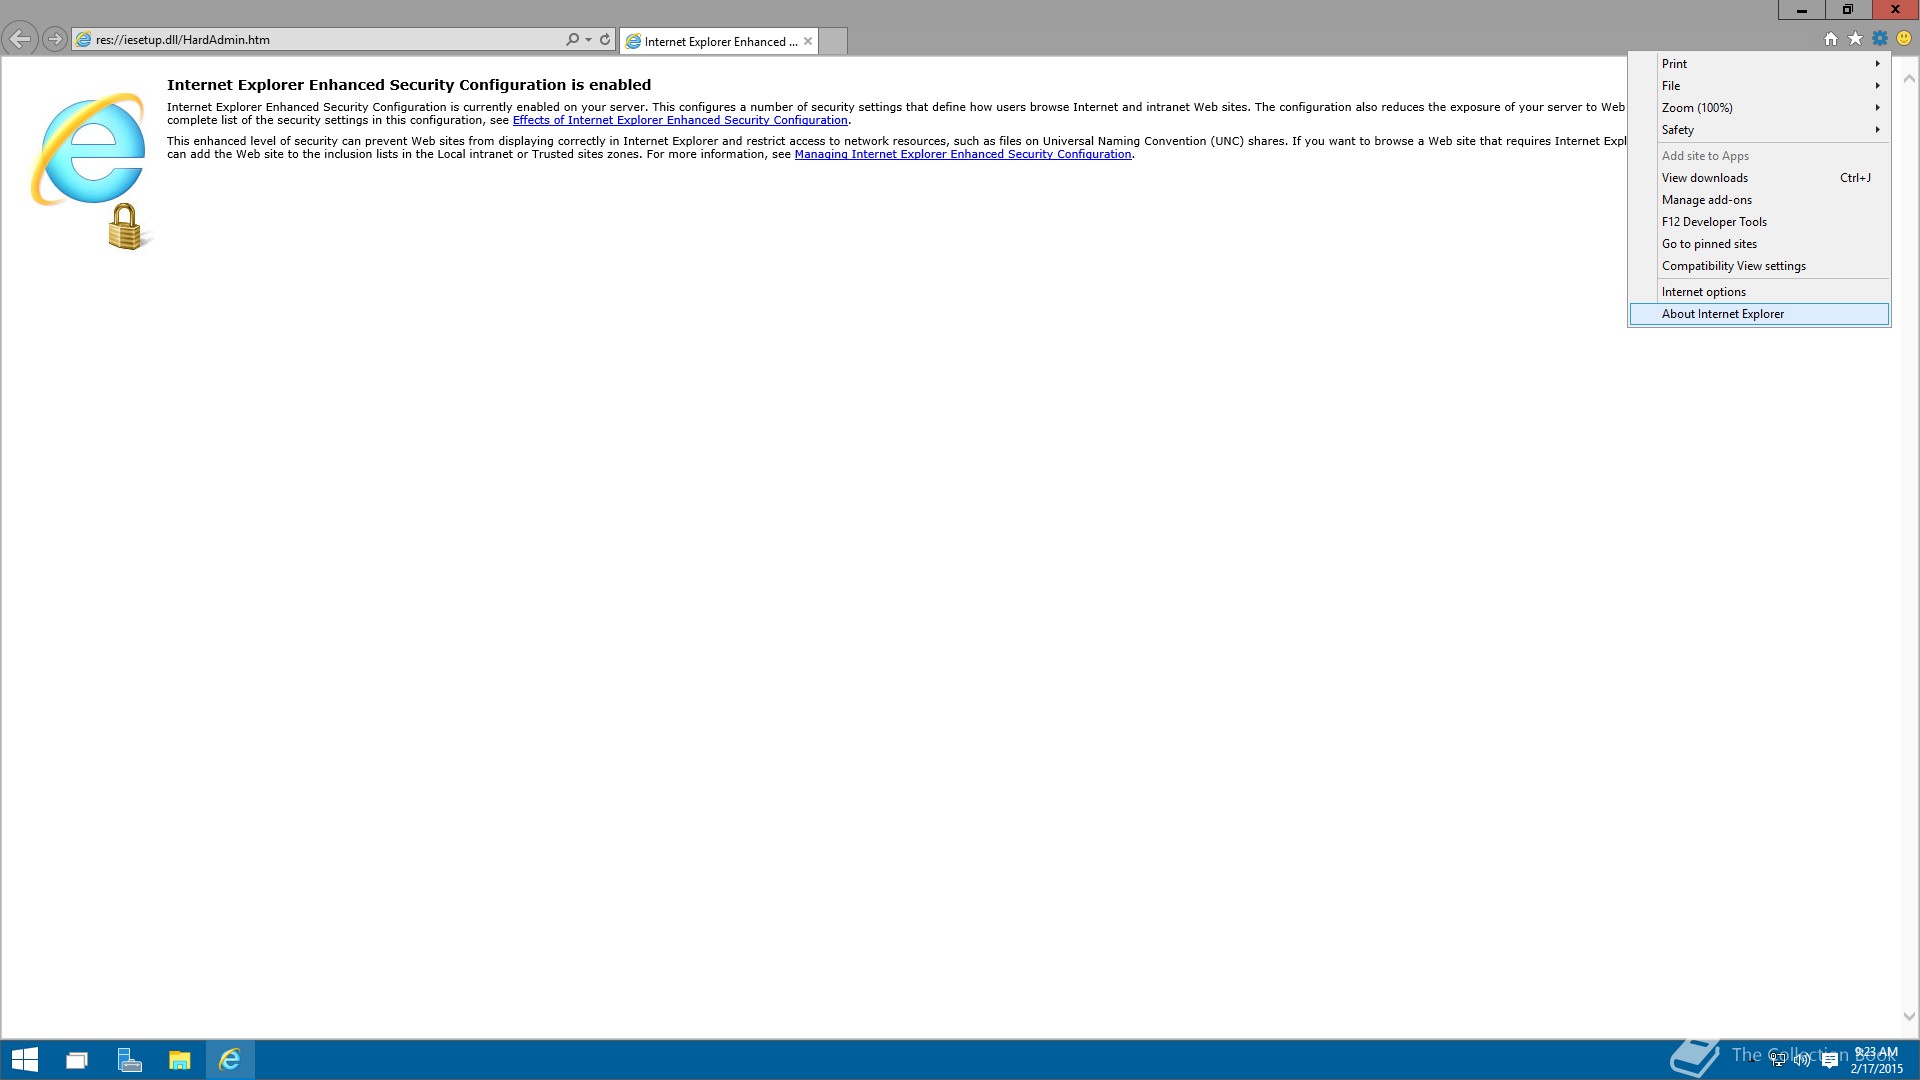Open a new blank tab button
This screenshot has width=1920, height=1080.
click(833, 41)
